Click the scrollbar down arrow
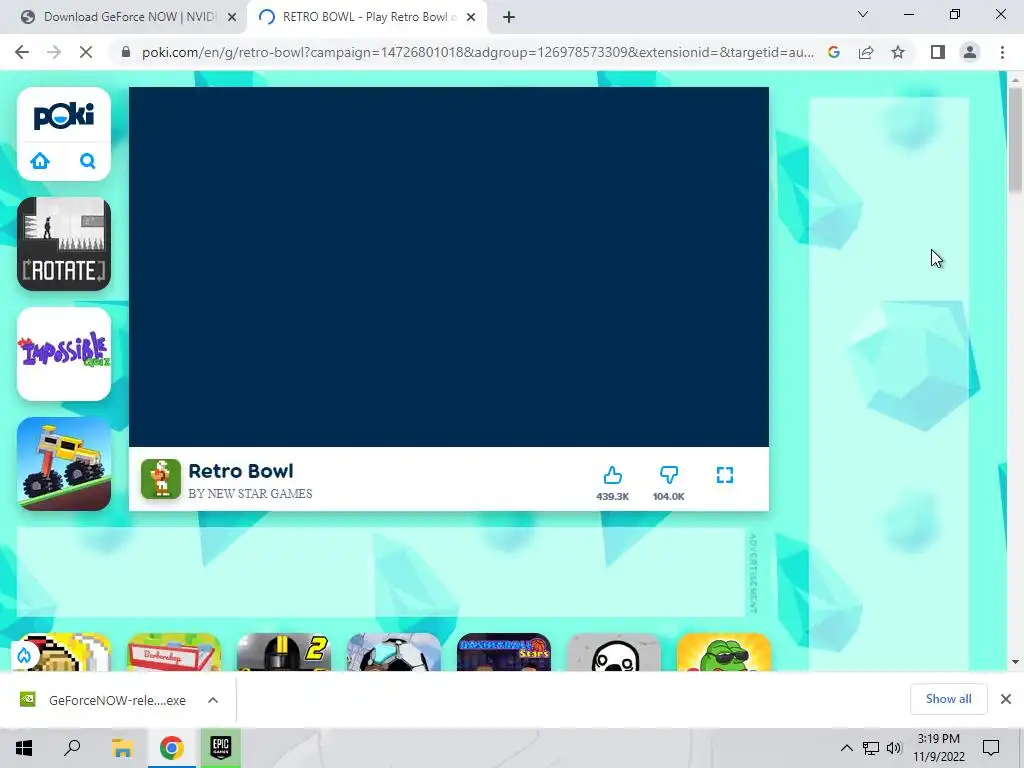The height and width of the screenshot is (768, 1024). pos(1015,662)
